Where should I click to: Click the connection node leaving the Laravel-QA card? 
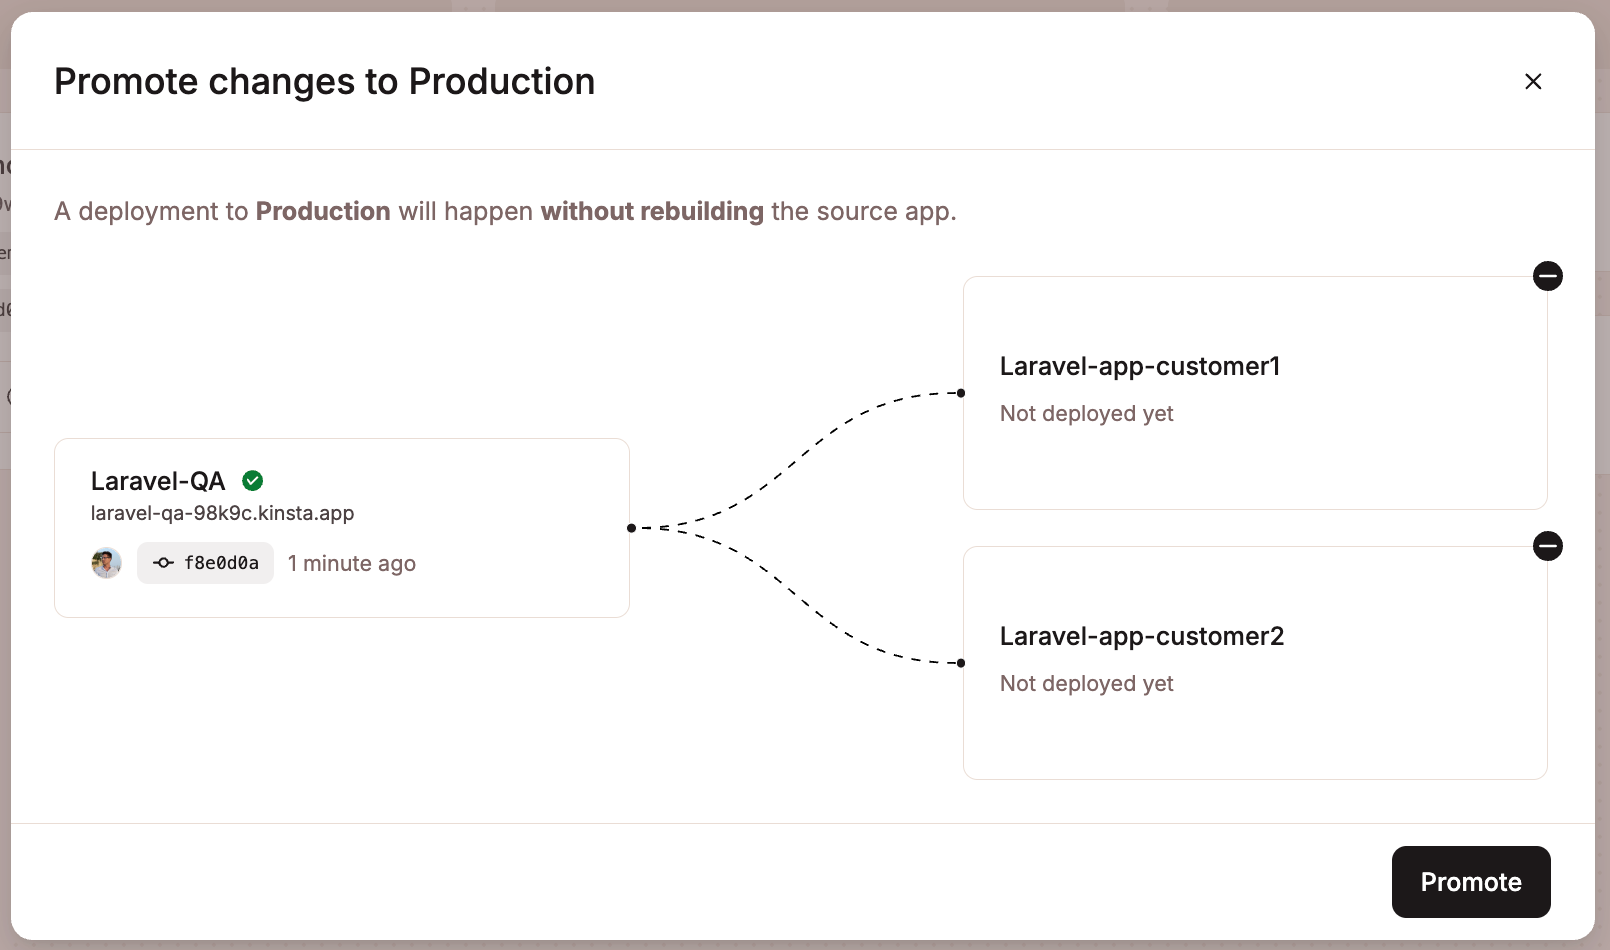coord(631,528)
